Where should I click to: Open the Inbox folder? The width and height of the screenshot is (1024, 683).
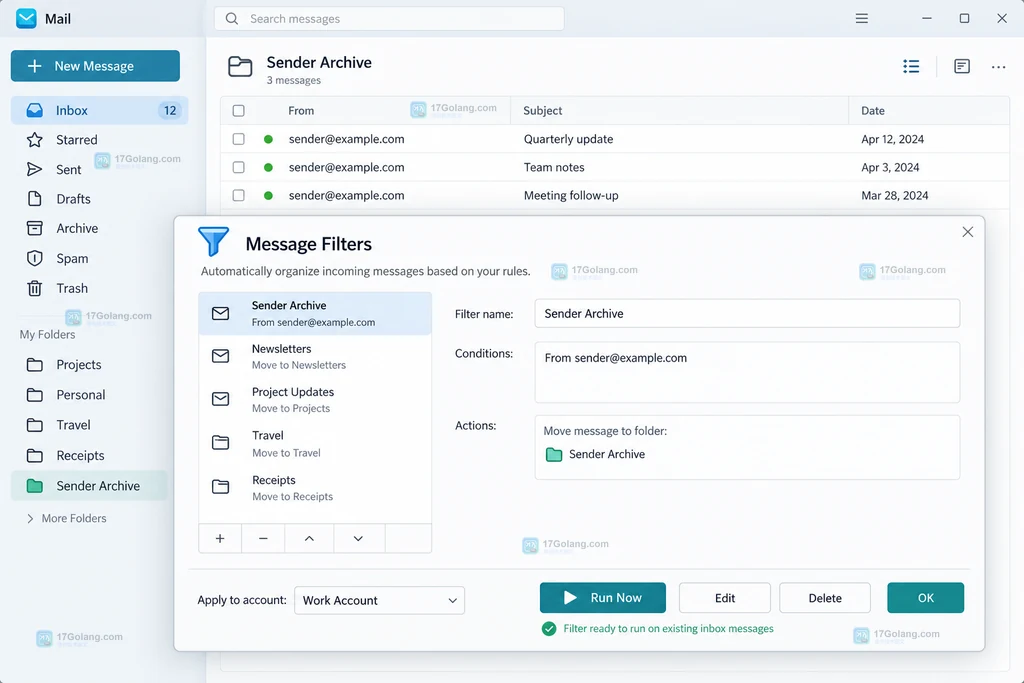[99, 110]
